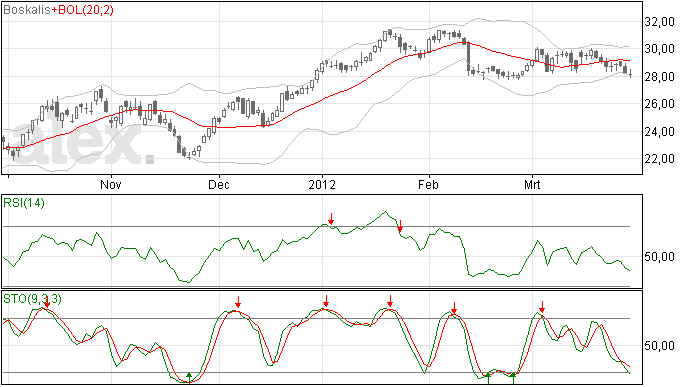Select the +BOL(20;2) indicator label
This screenshot has width=690, height=387.
[x=82, y=10]
